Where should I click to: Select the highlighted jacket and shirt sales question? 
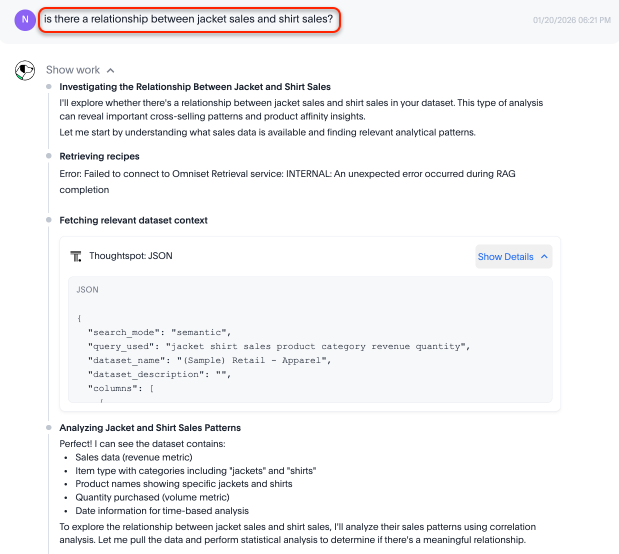188,19
